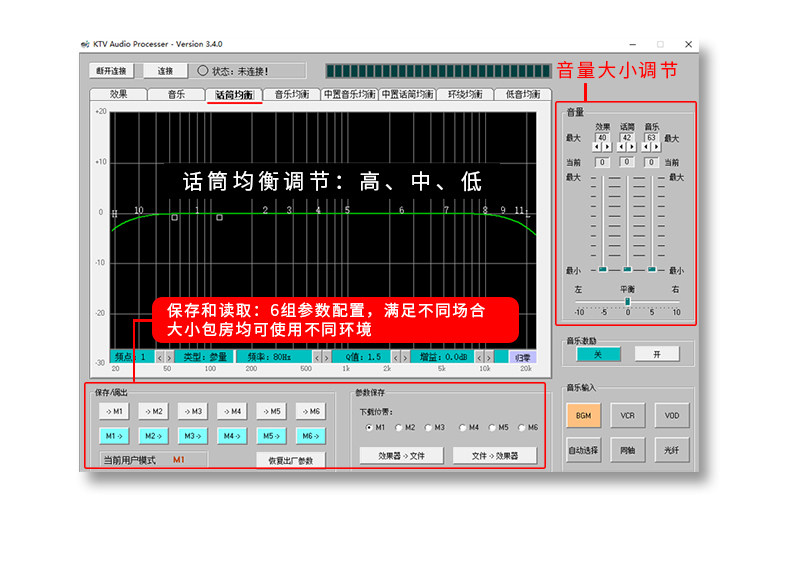Select VOD music input
This screenshot has width=790, height=582.
(x=672, y=416)
